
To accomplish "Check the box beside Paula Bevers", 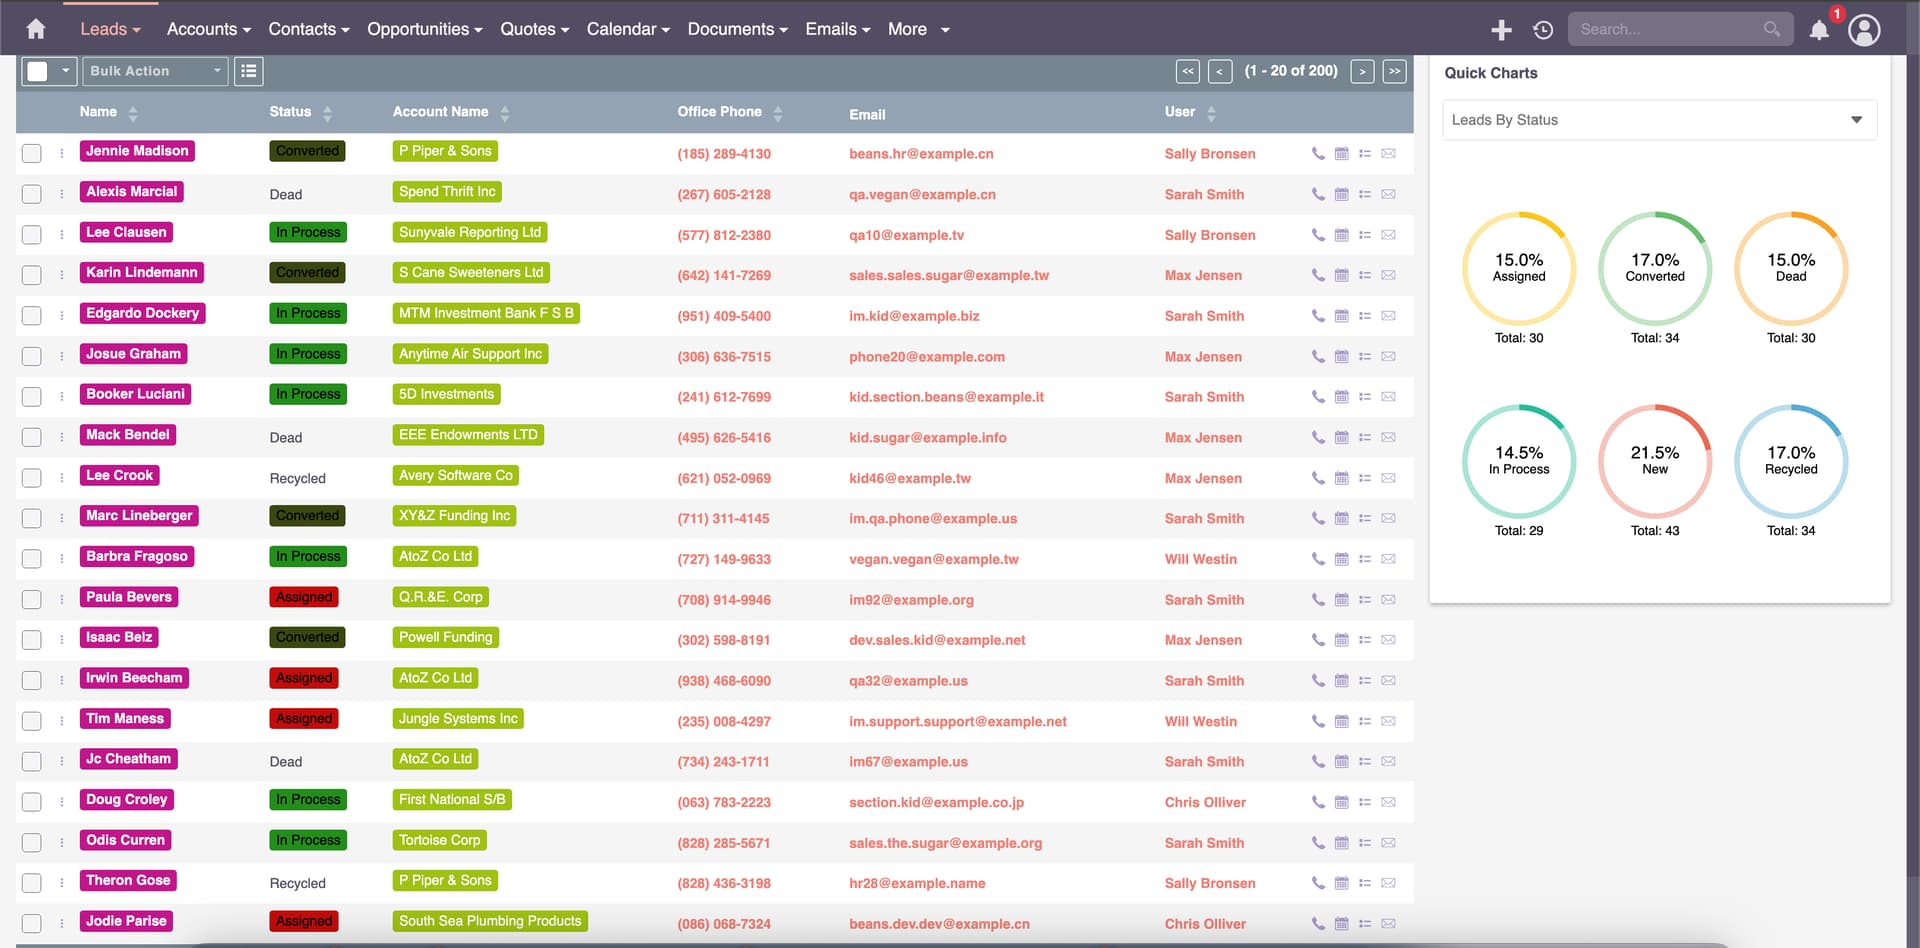I will coord(32,600).
